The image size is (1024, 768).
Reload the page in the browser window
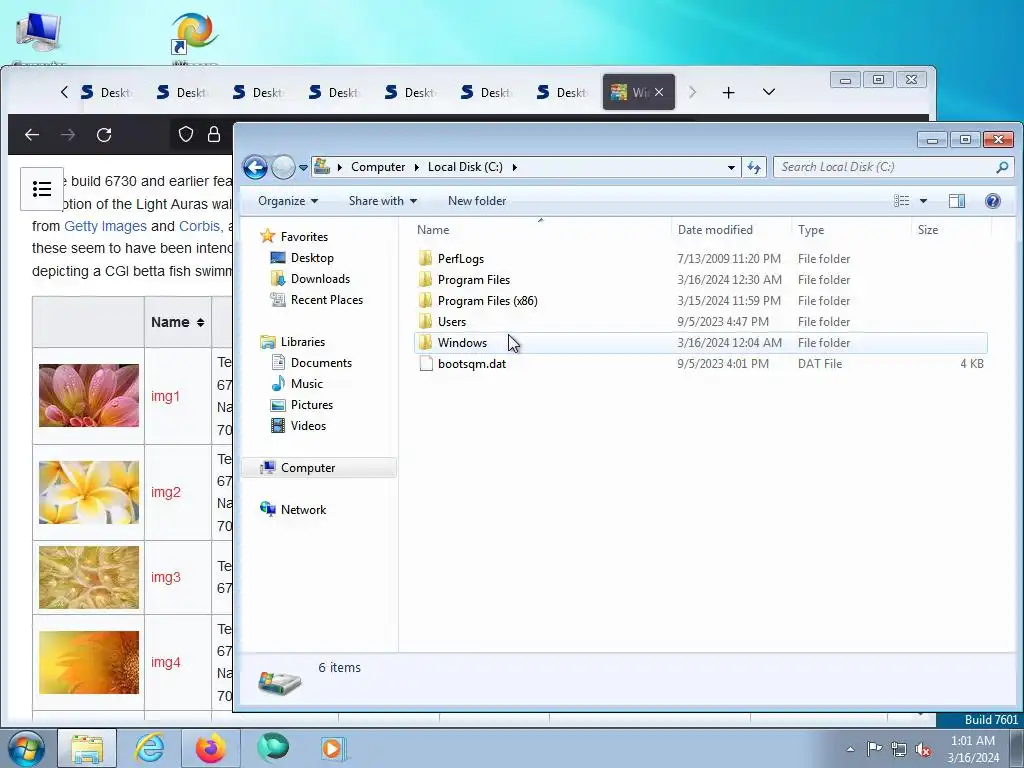click(x=104, y=135)
